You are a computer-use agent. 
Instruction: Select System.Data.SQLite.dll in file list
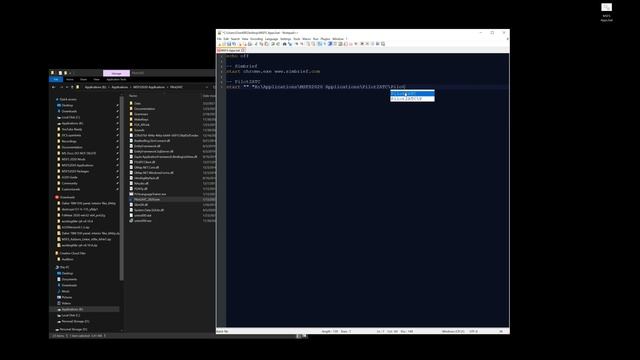coord(149,210)
